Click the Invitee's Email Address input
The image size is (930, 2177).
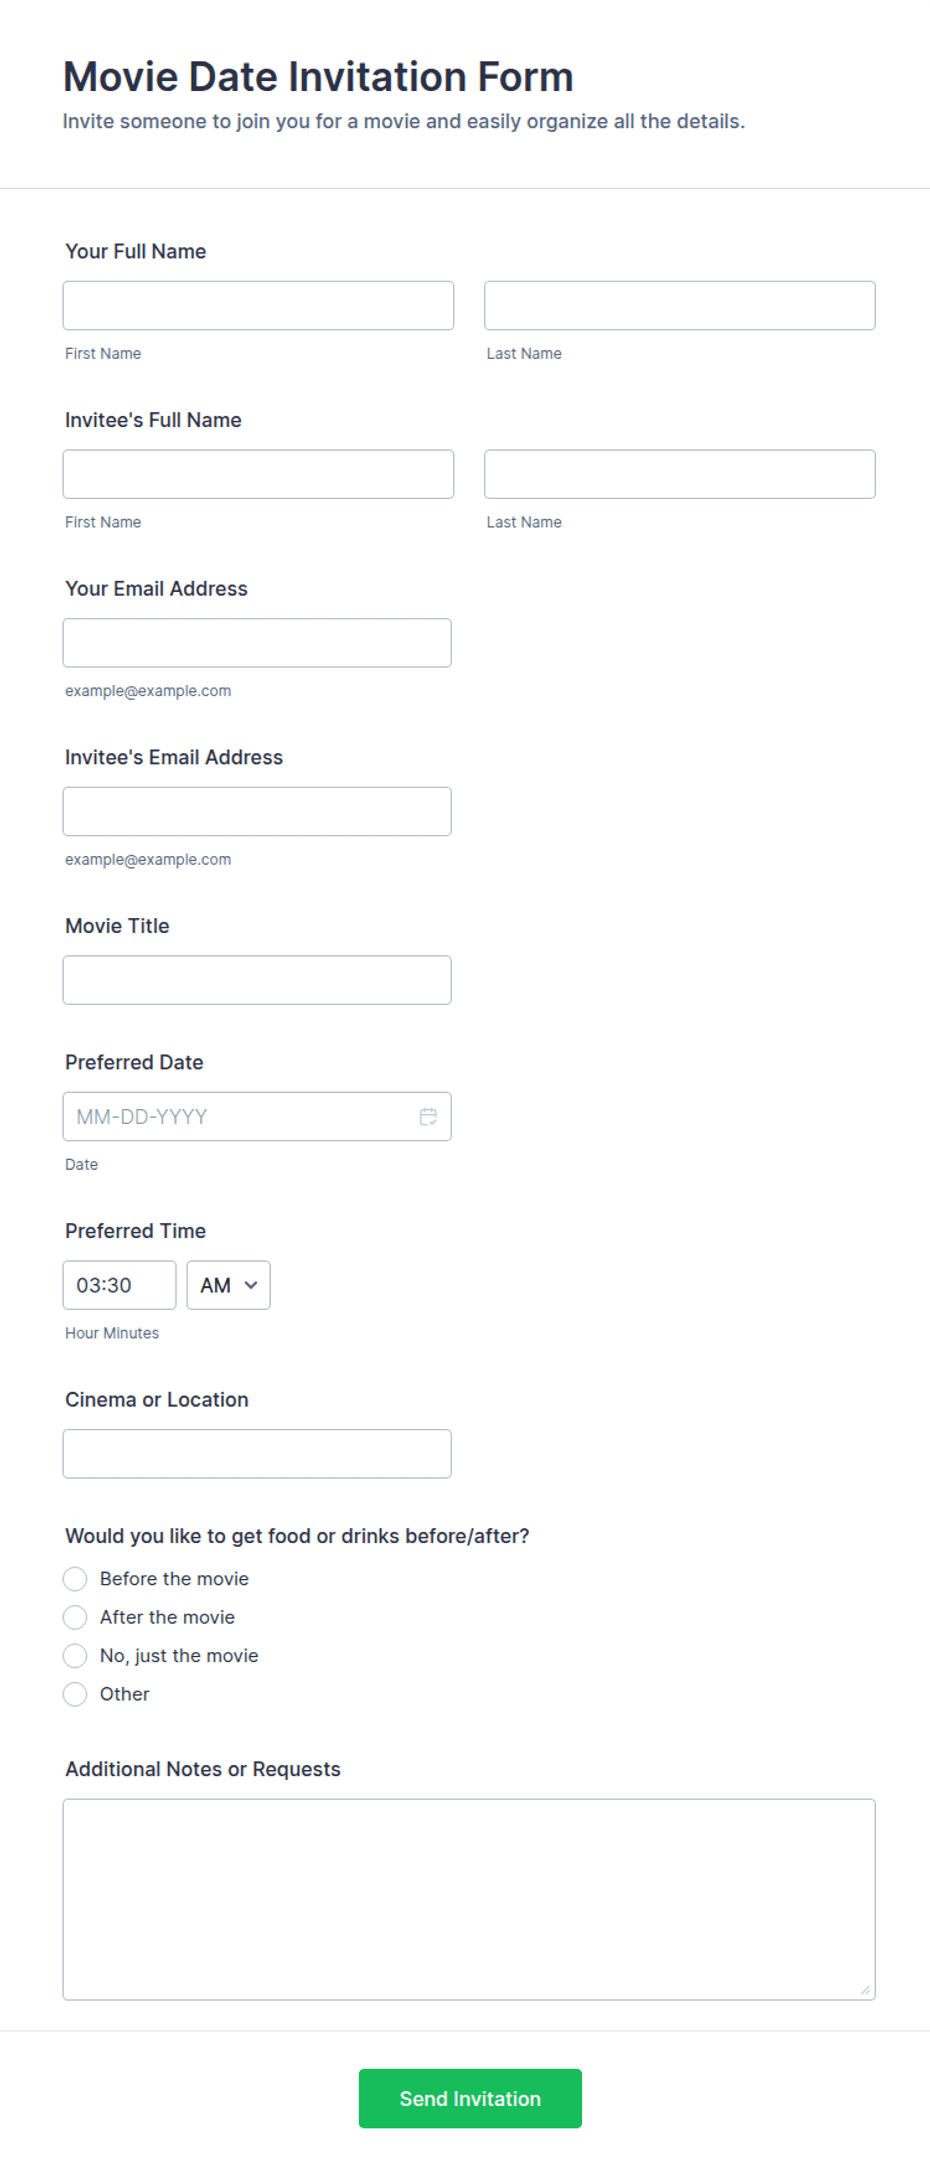coord(257,811)
